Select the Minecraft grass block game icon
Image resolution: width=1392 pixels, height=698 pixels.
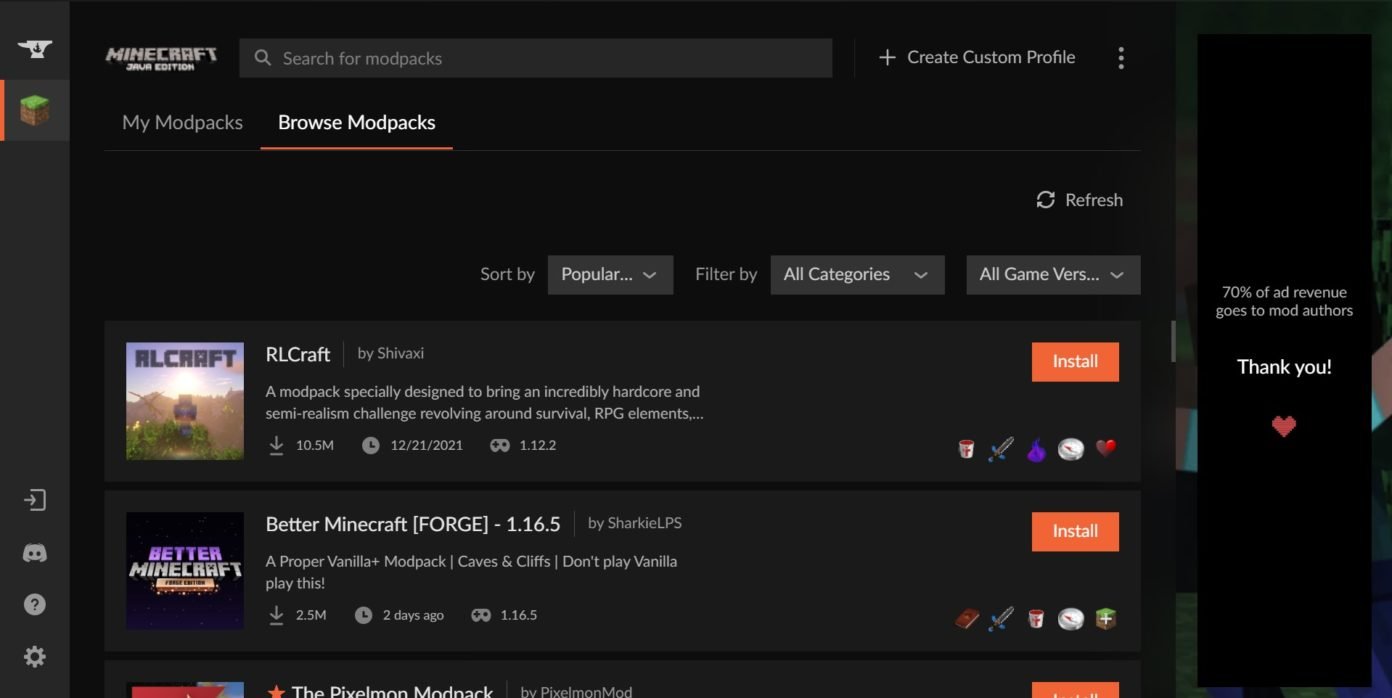[x=35, y=110]
